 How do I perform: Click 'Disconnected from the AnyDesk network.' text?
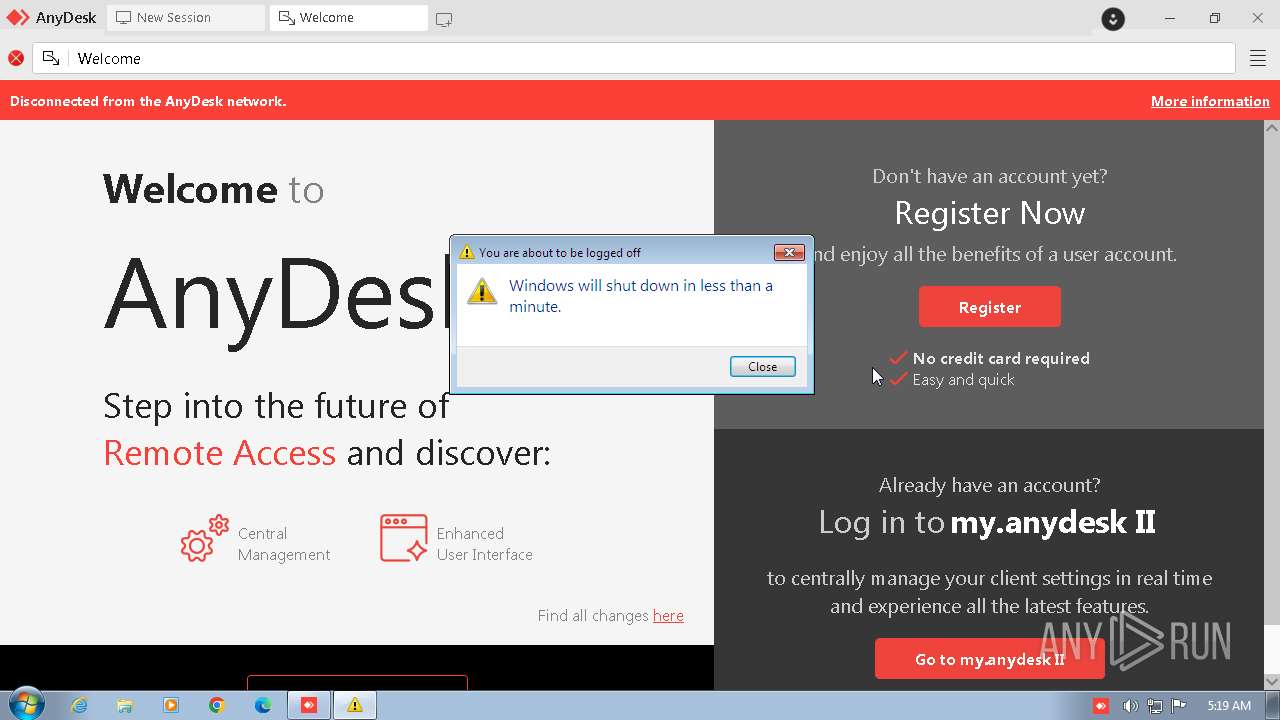coord(148,101)
